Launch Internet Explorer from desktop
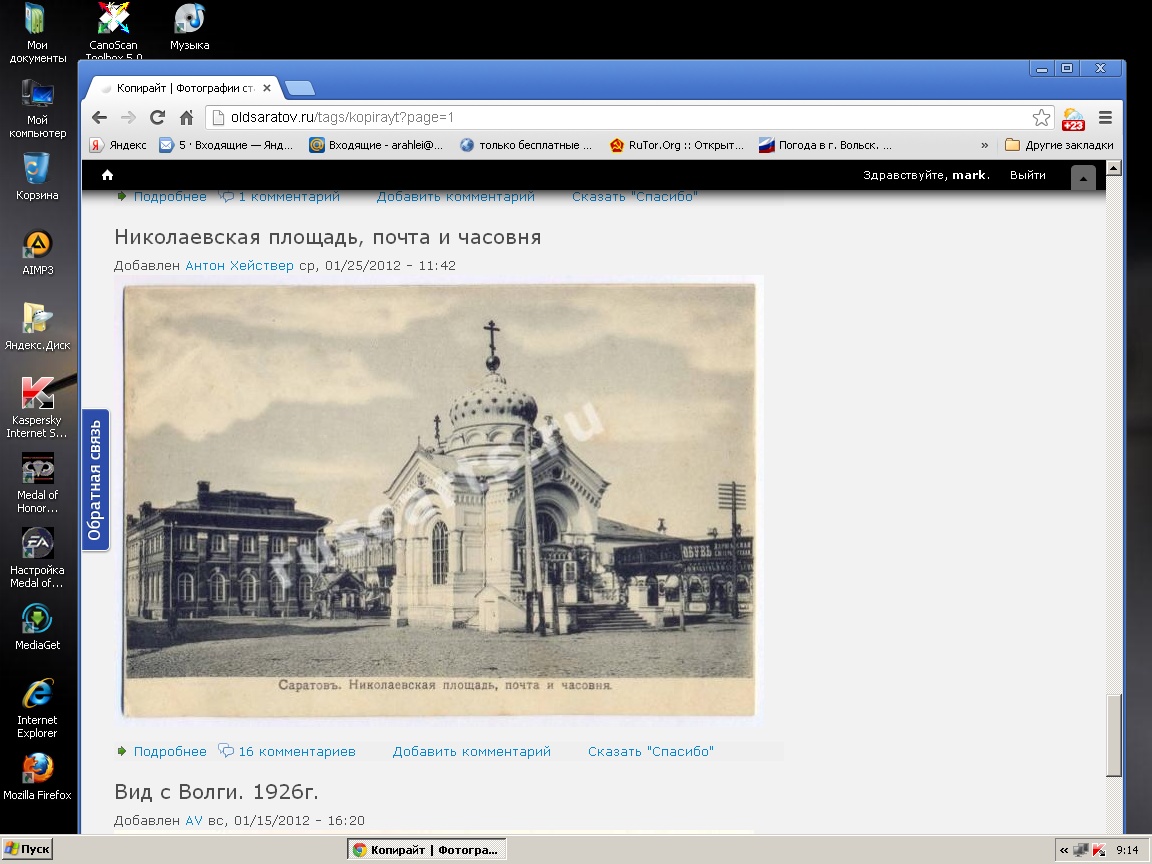The width and height of the screenshot is (1152, 864). pos(37,708)
